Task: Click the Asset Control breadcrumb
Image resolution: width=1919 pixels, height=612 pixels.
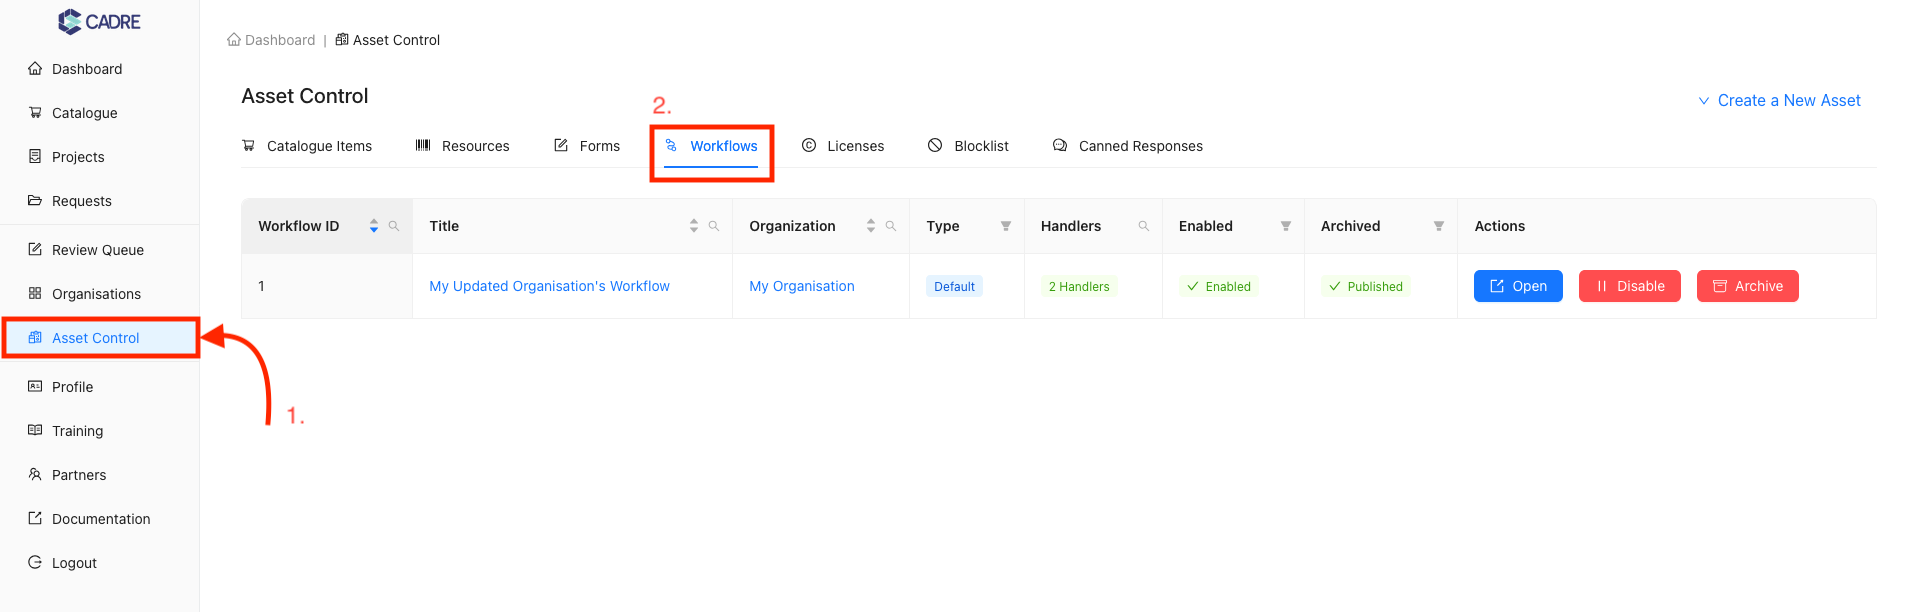Action: click(388, 40)
